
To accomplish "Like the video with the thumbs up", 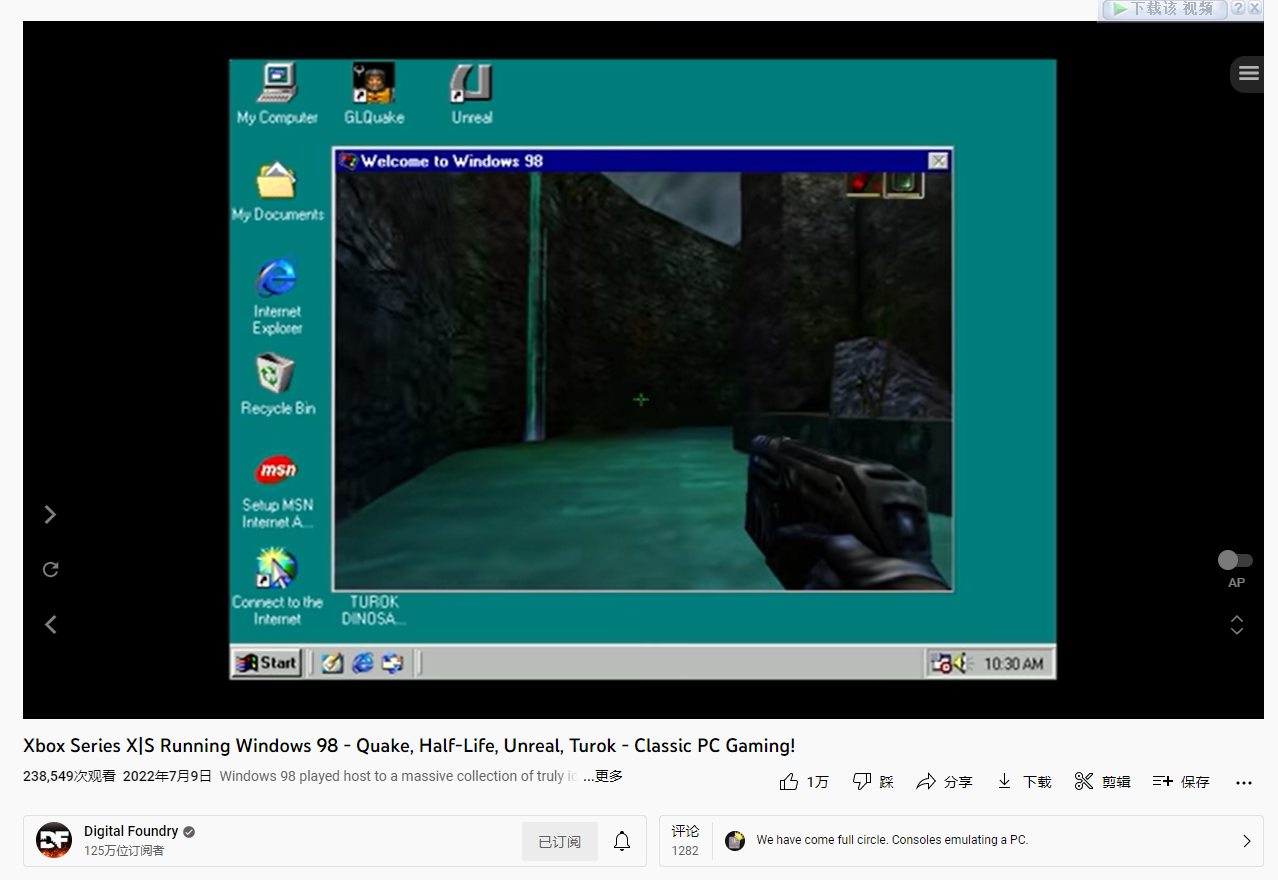I will [790, 781].
